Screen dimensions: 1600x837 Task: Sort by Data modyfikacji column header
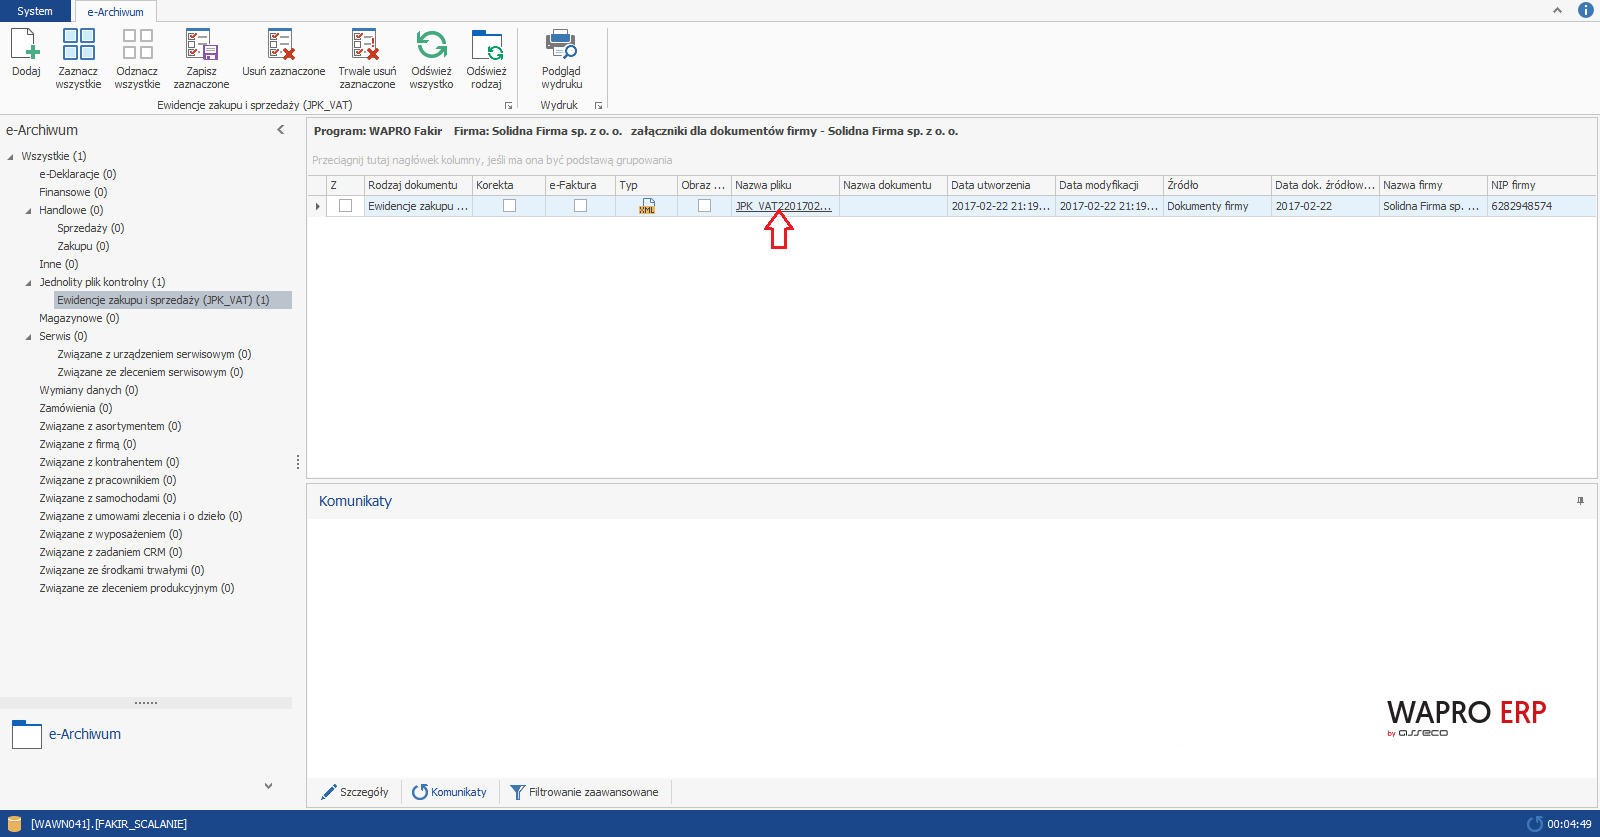pyautogui.click(x=1109, y=185)
